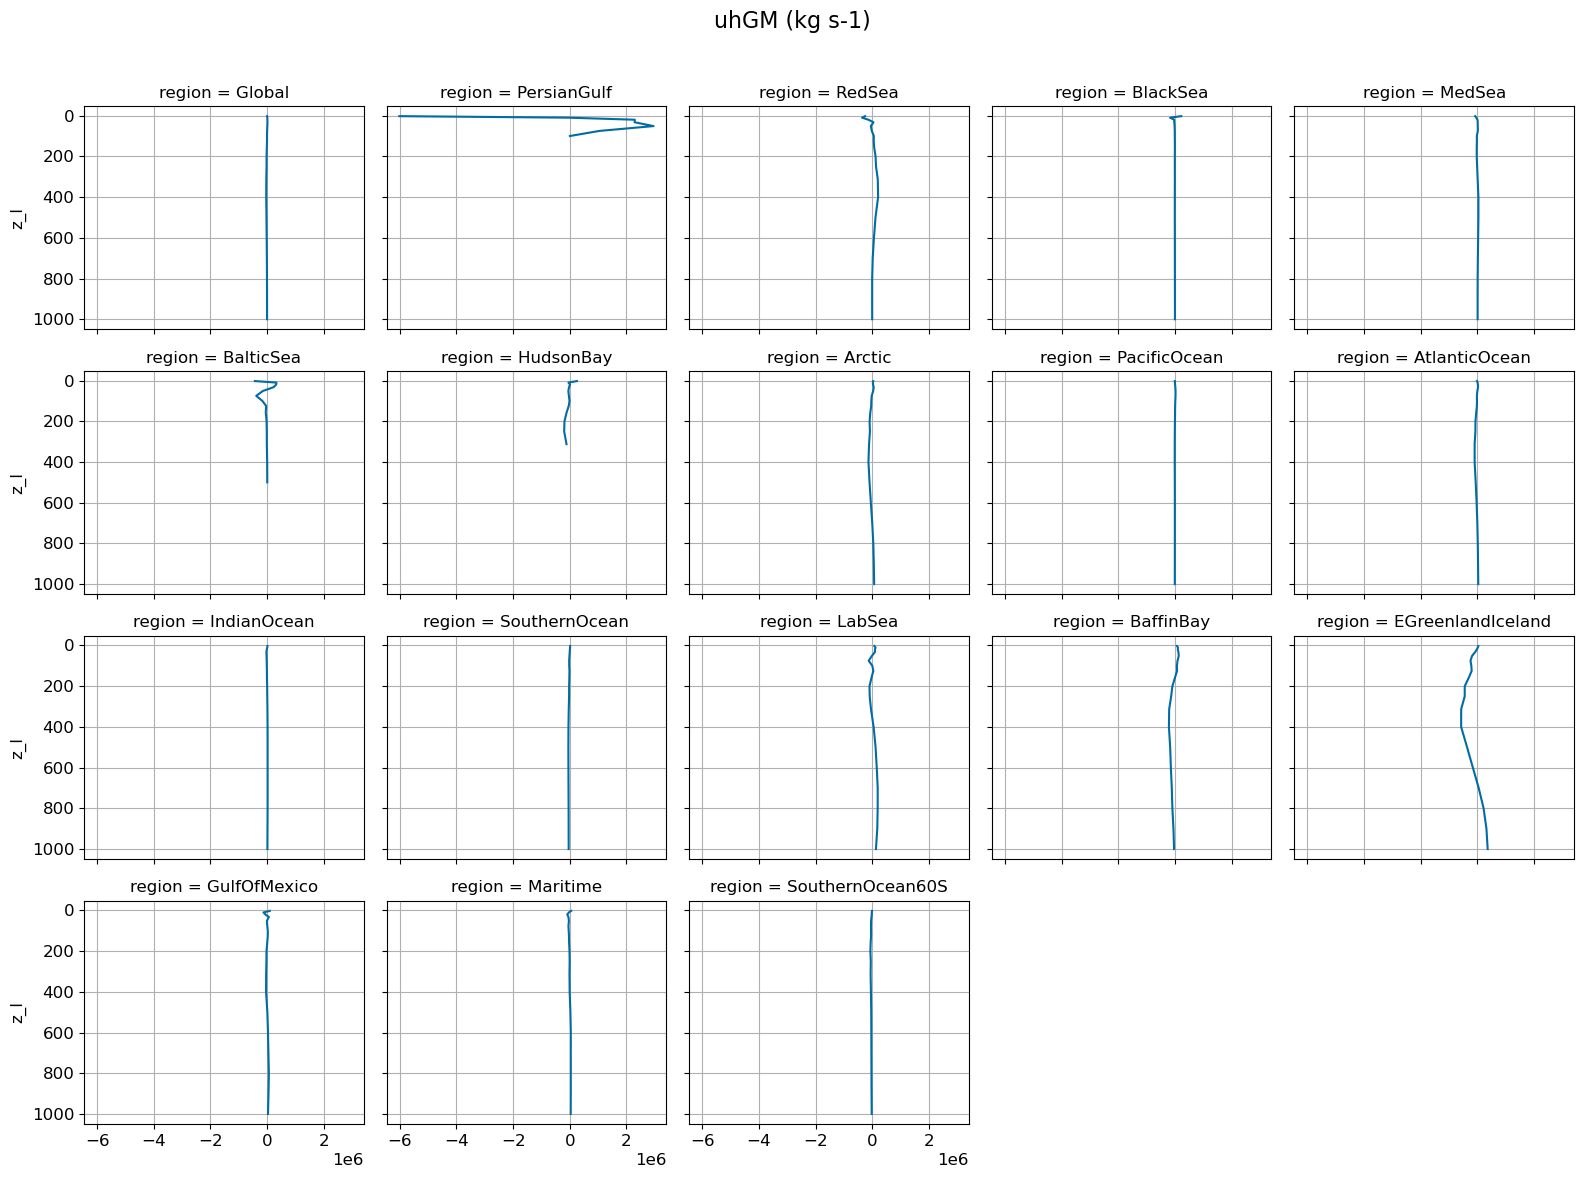Image resolution: width=1584 pixels, height=1178 pixels.
Task: Select the 'region = HudsonBay' subplot title
Action: (526, 358)
